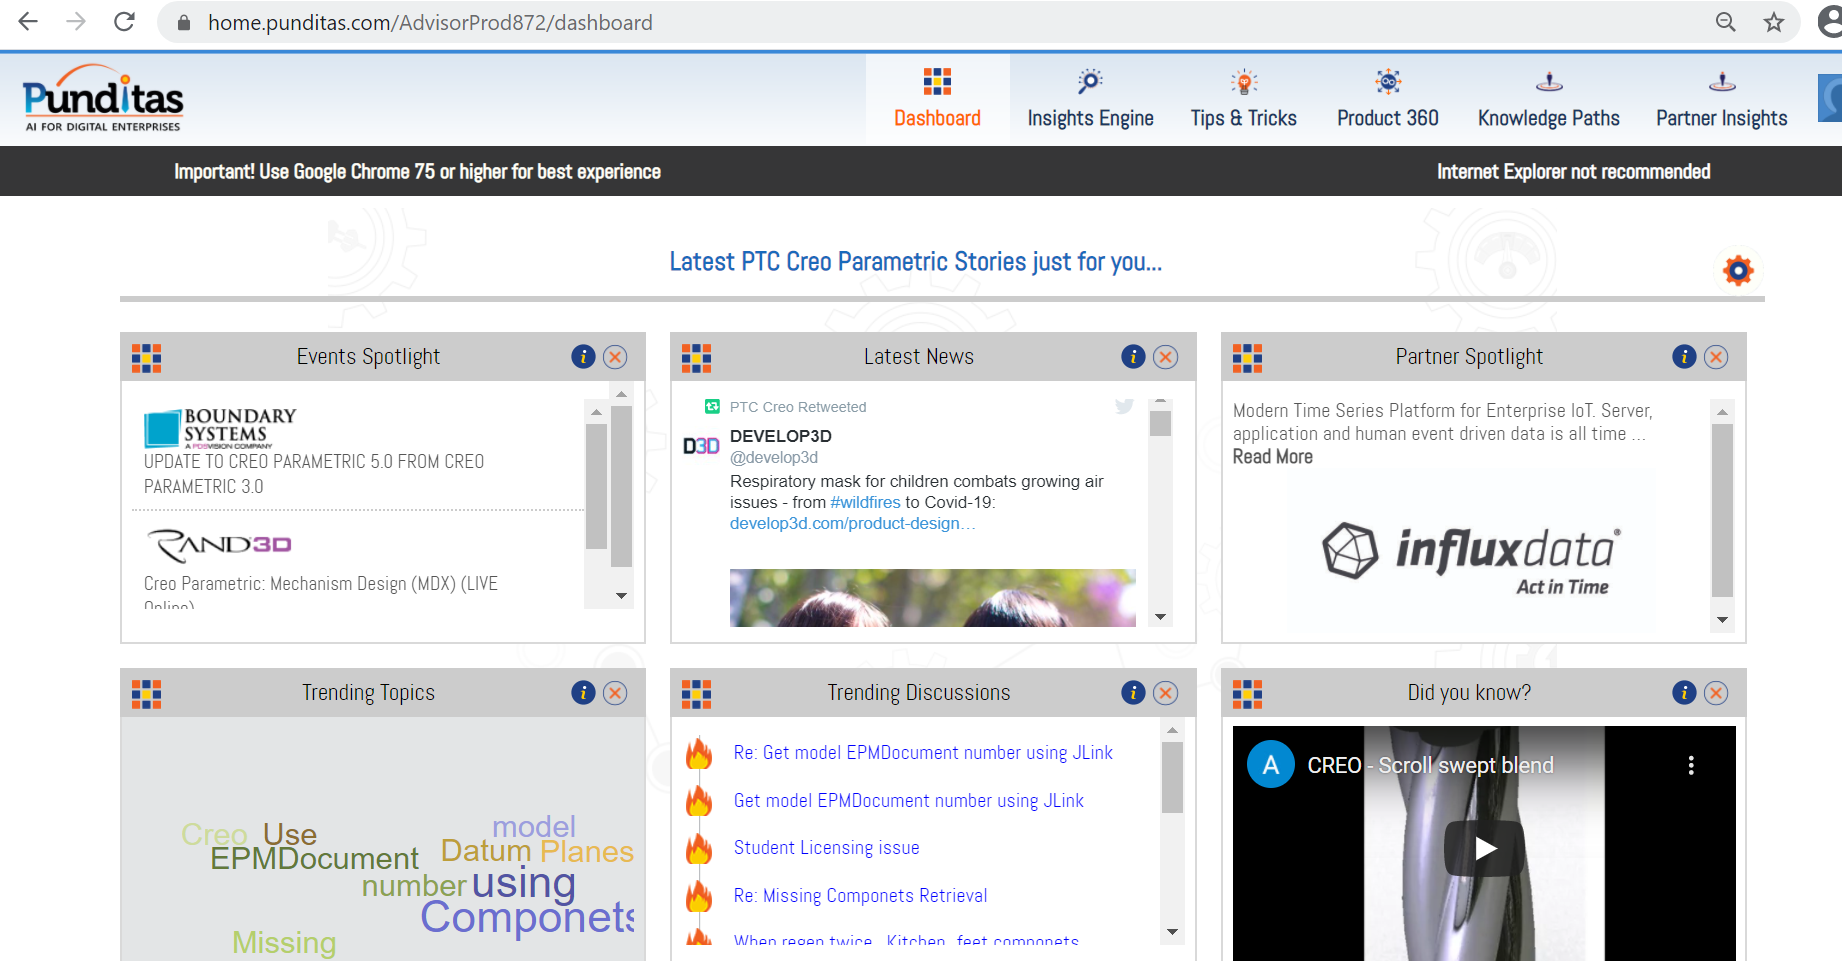Open Student Licensing issue discussion
The width and height of the screenshot is (1842, 961).
click(826, 848)
